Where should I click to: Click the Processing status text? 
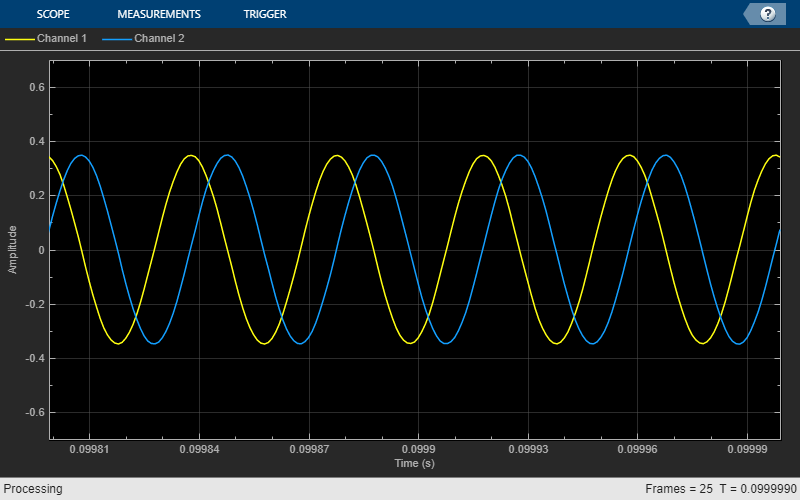pyautogui.click(x=33, y=489)
